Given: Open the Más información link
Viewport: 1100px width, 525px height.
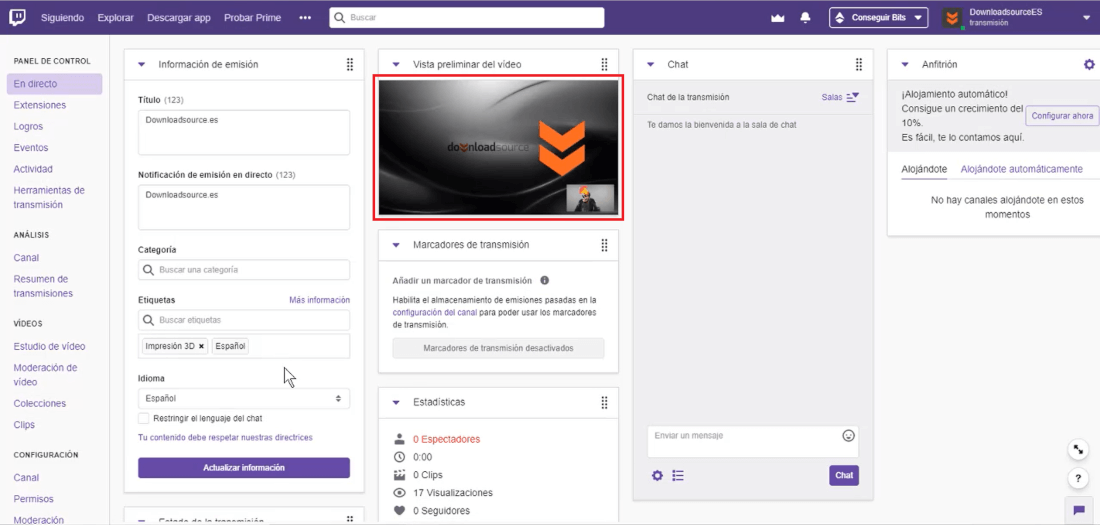Looking at the screenshot, I should pos(319,300).
